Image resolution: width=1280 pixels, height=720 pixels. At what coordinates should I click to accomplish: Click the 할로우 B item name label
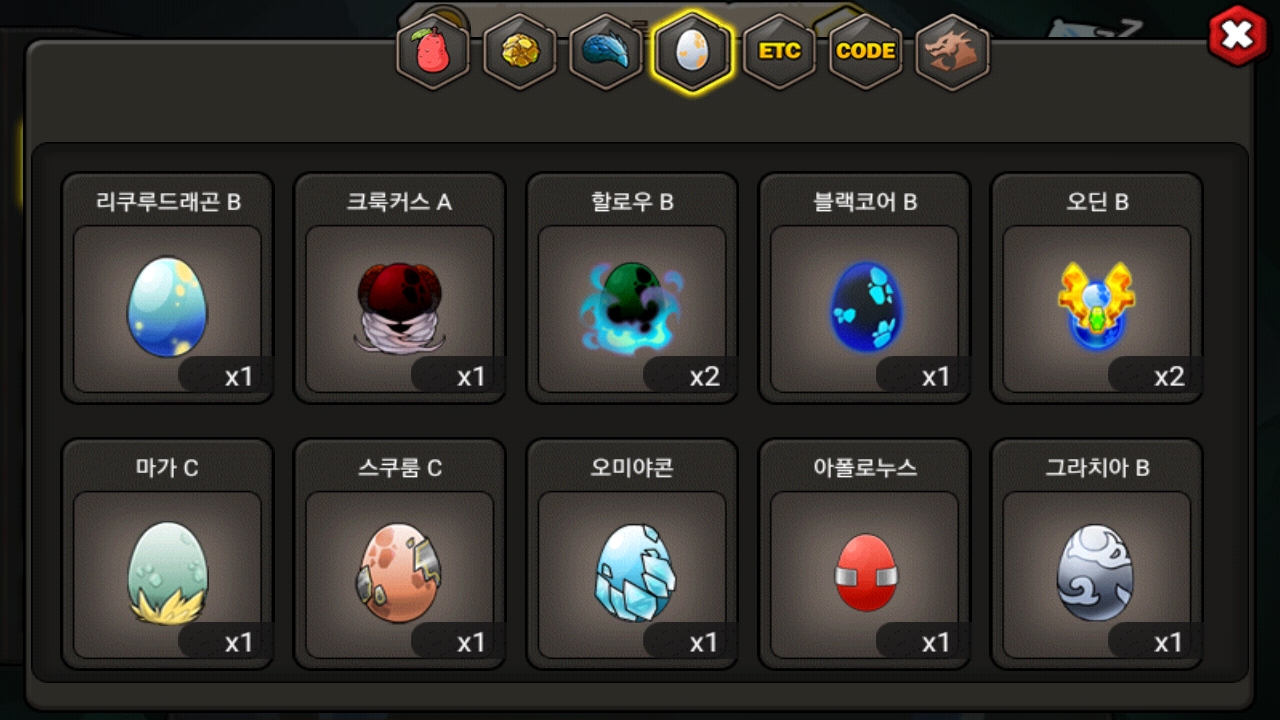point(632,202)
